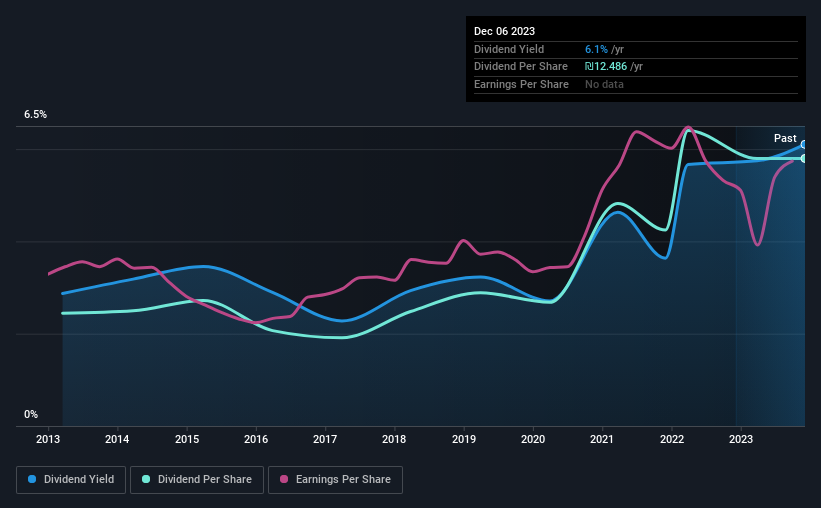Click the 0% y-axis label
Viewport: 821px width, 508px height.
[x=31, y=414]
